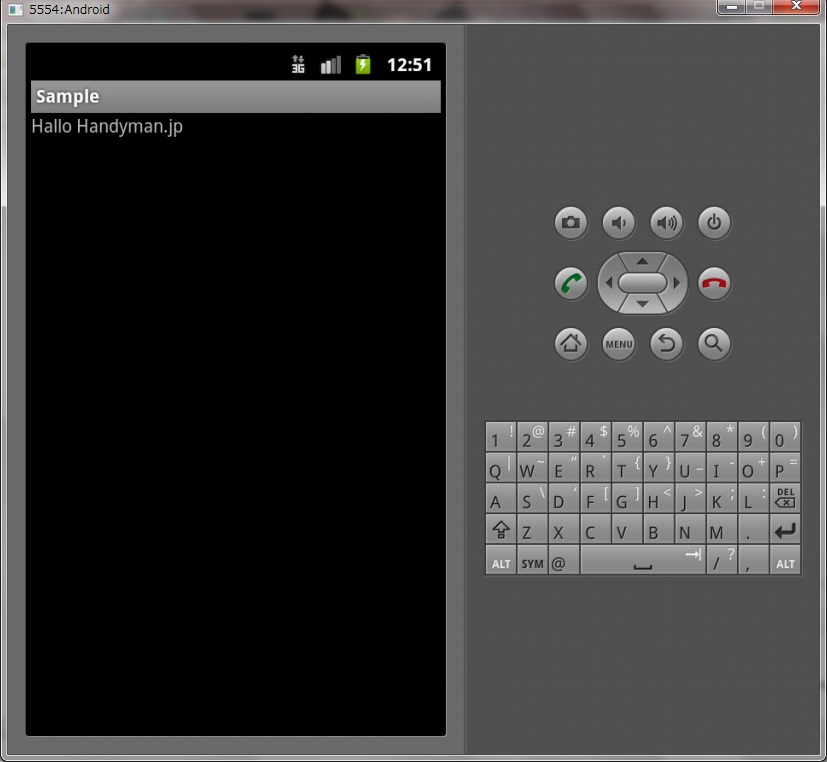Minimize the emulator window
827x762 pixels.
(732, 6)
